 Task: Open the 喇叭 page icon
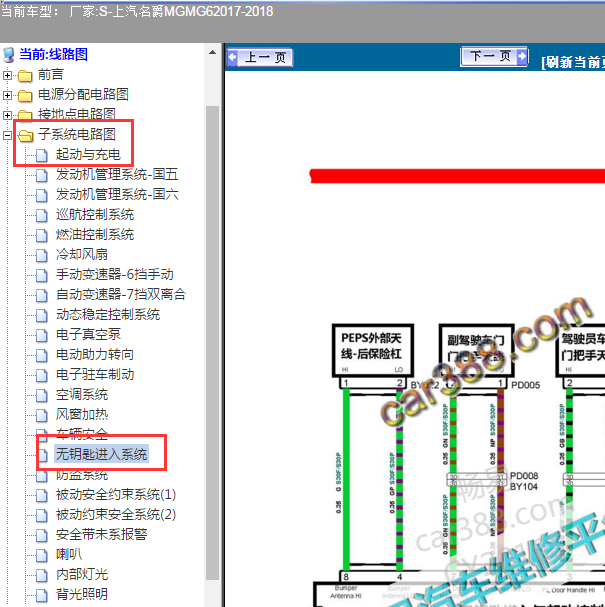click(41, 555)
